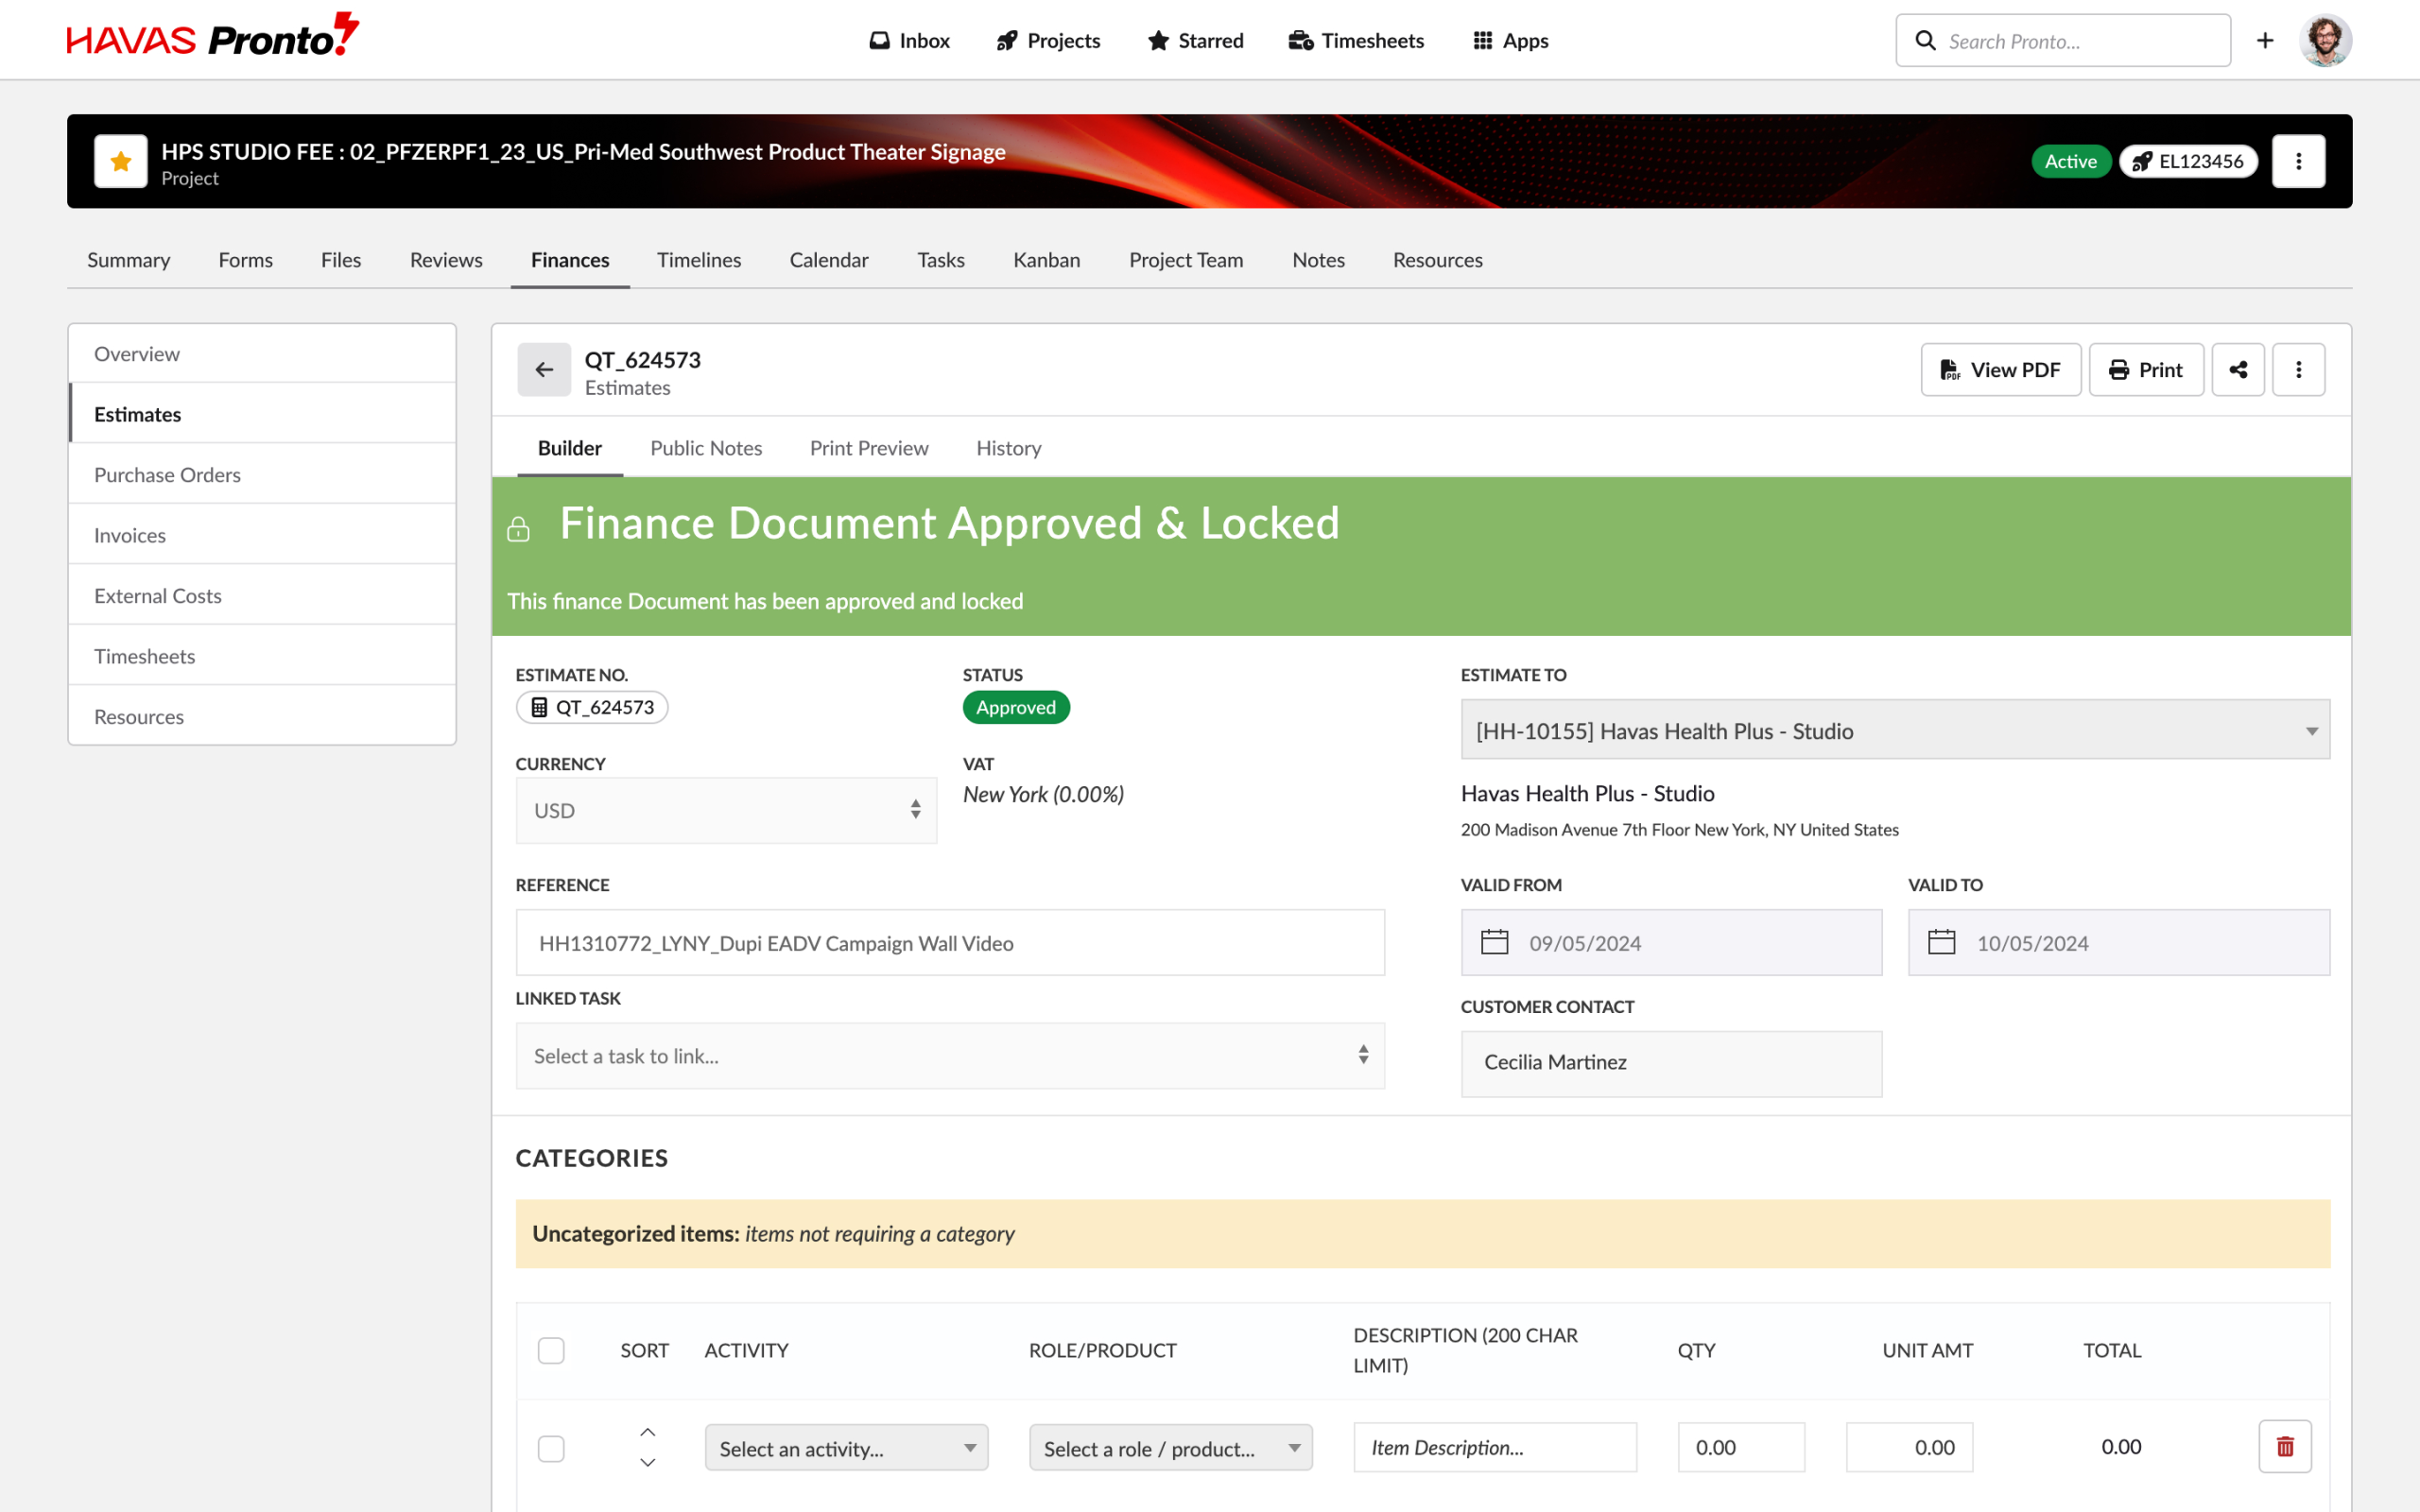Screen dimensions: 2420x1512
Task: Check the select-all items header checkbox
Action: (551, 1350)
